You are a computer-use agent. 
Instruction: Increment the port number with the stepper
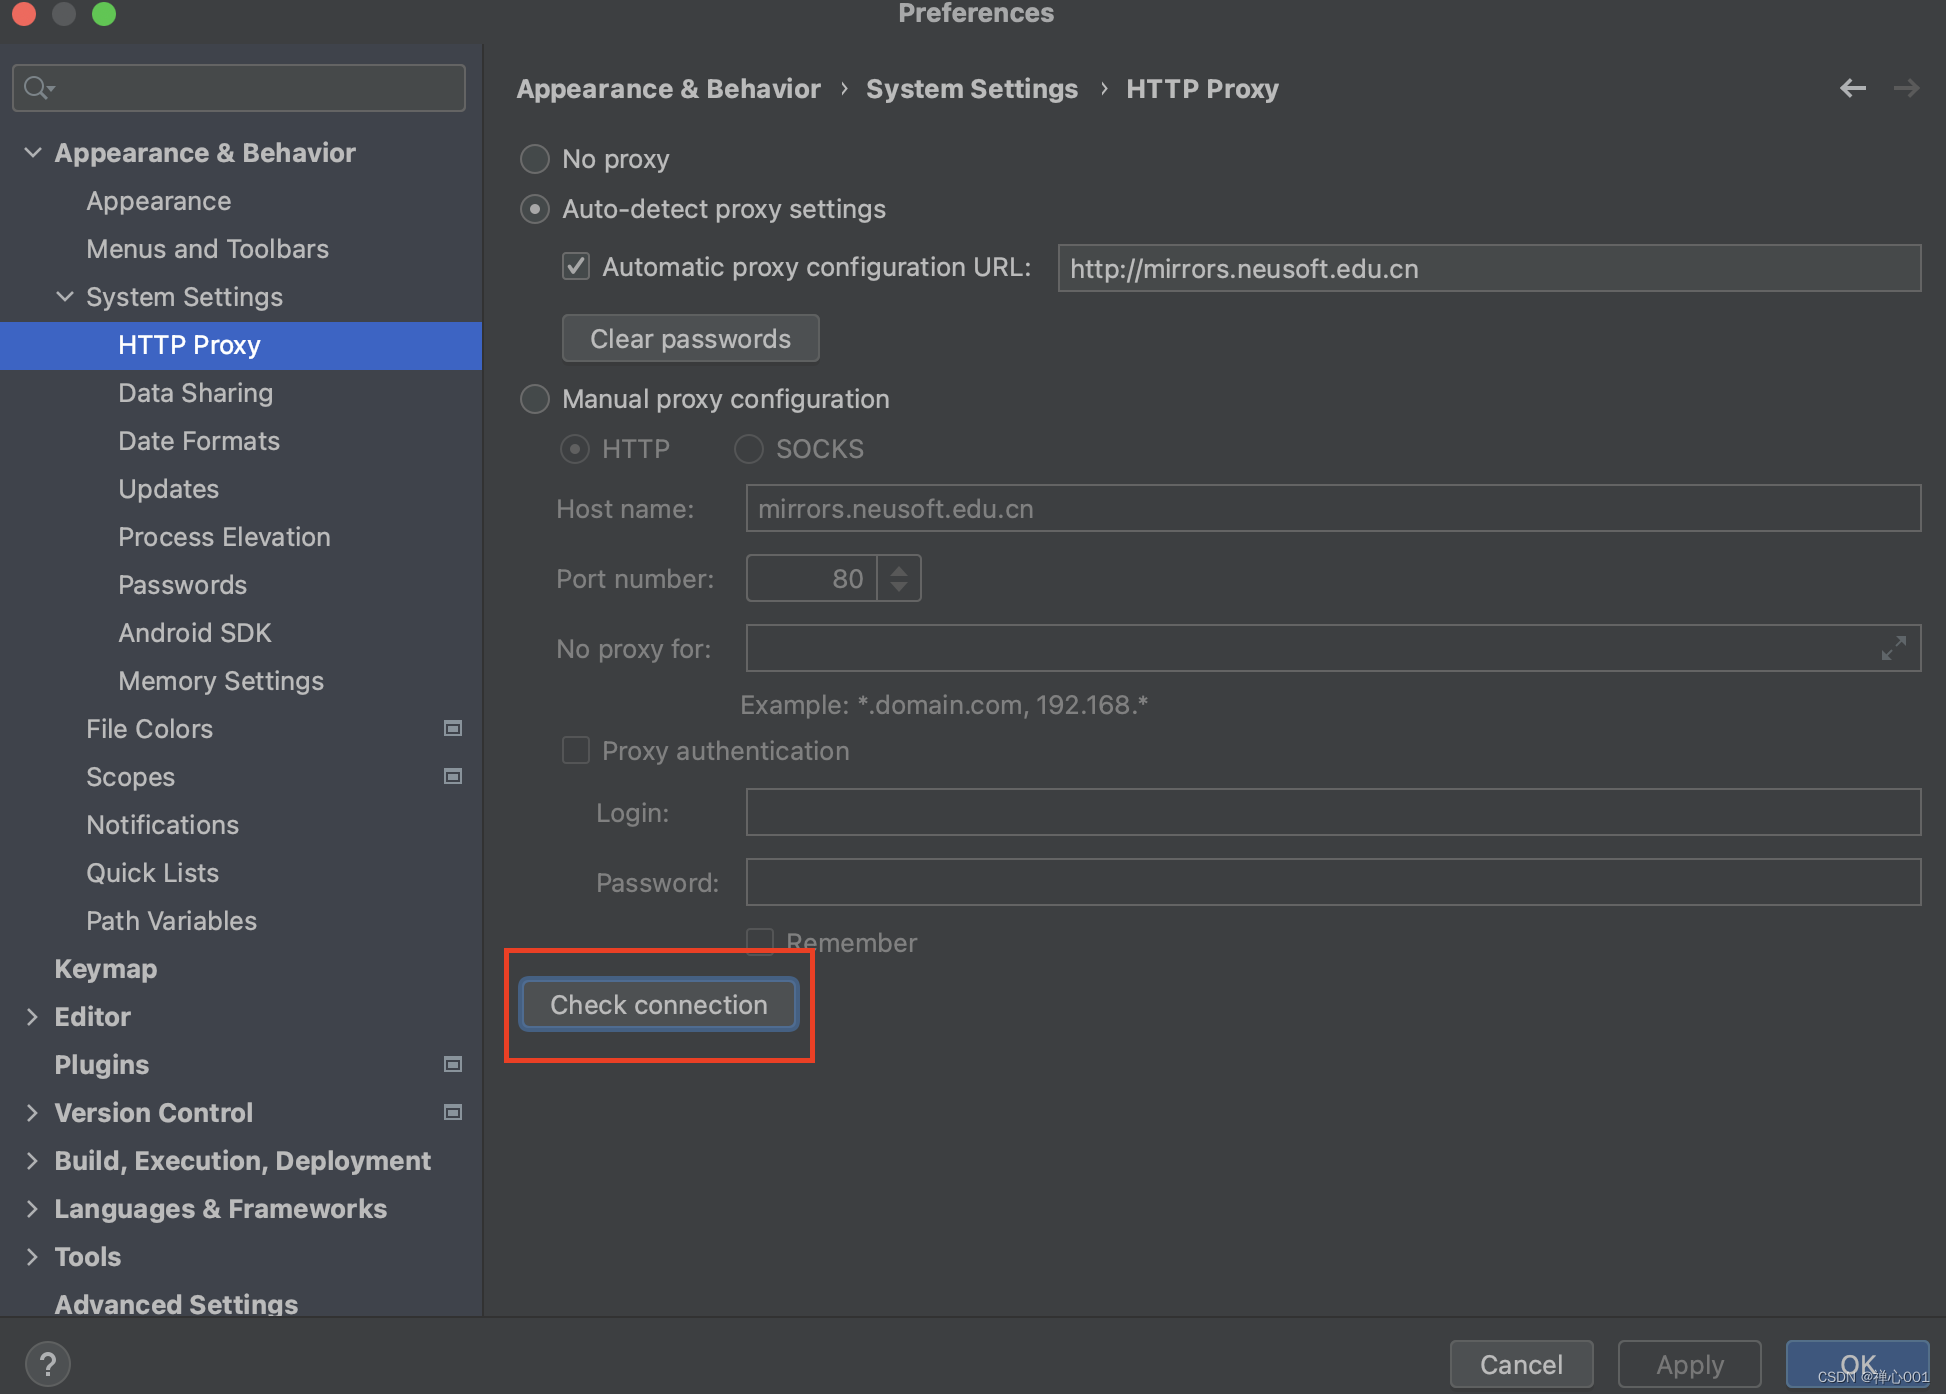click(x=898, y=568)
